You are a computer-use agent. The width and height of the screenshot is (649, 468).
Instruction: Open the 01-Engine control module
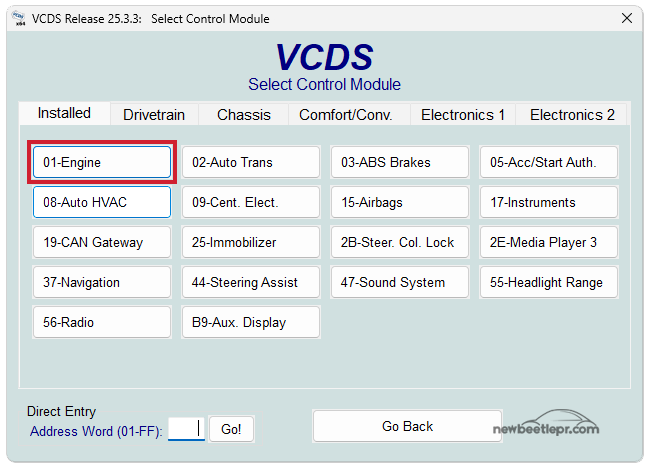pos(102,162)
